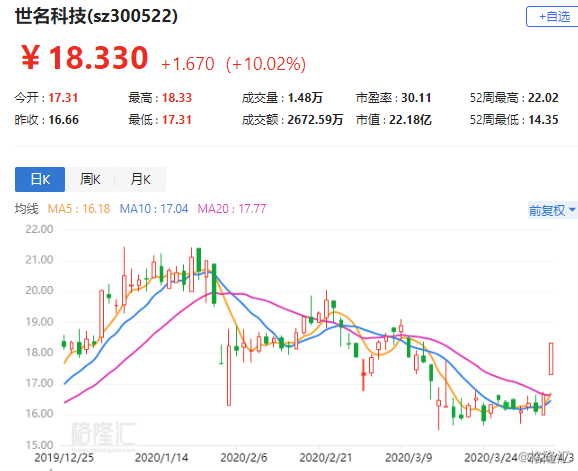Click the 最低 value 17.31

click(177, 120)
